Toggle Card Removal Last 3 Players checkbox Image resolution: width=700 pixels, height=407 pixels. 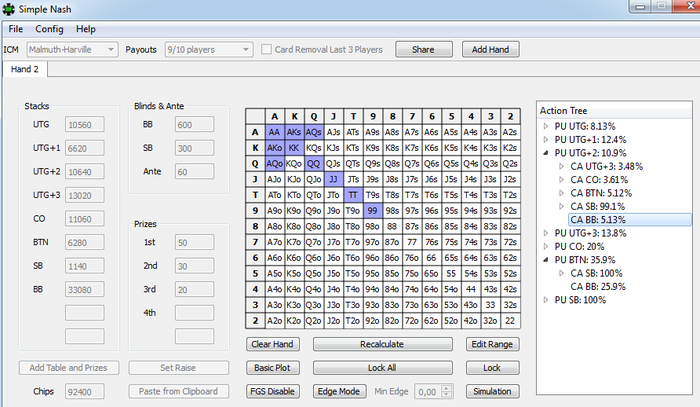(266, 49)
